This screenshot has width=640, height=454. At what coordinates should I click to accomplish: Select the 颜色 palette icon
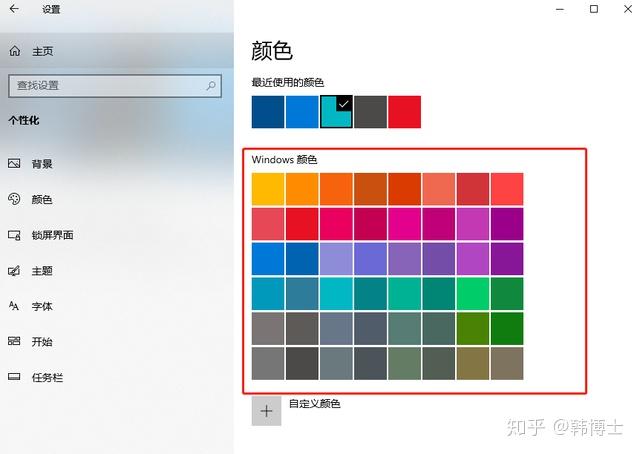pos(14,199)
